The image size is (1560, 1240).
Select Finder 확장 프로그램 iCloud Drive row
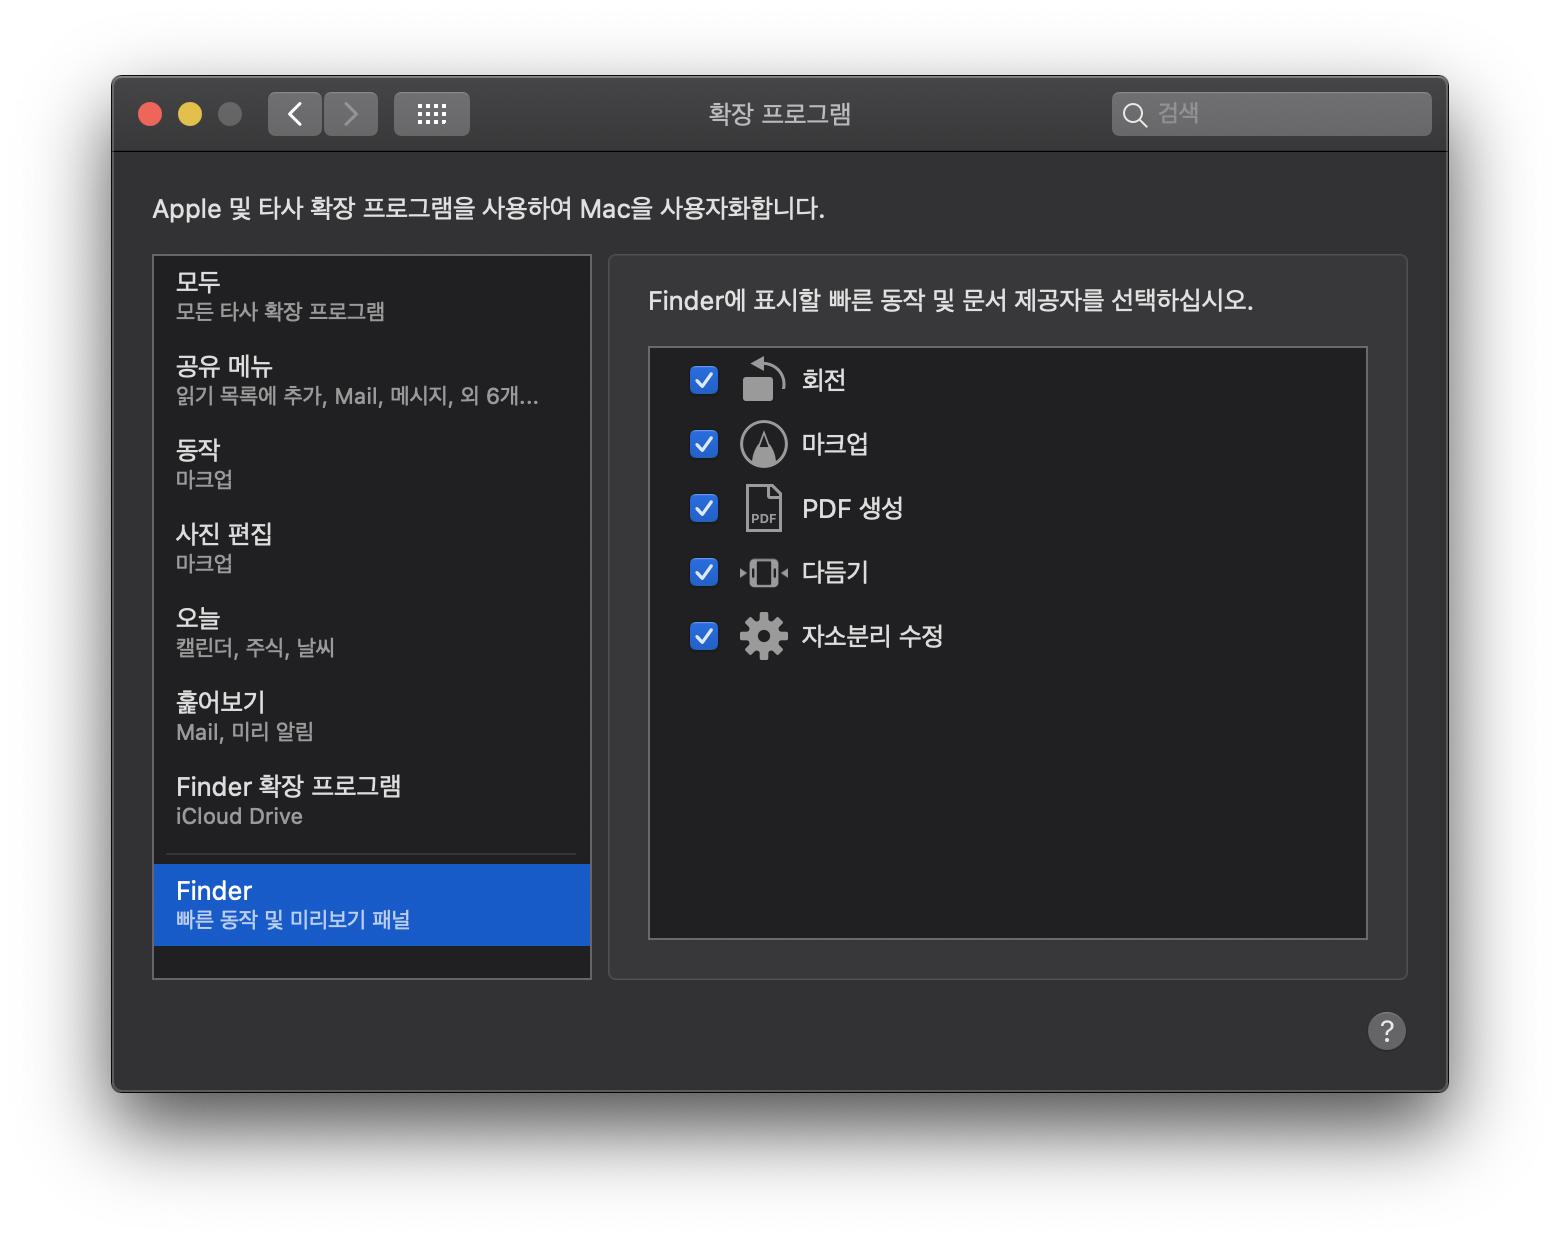point(372,800)
